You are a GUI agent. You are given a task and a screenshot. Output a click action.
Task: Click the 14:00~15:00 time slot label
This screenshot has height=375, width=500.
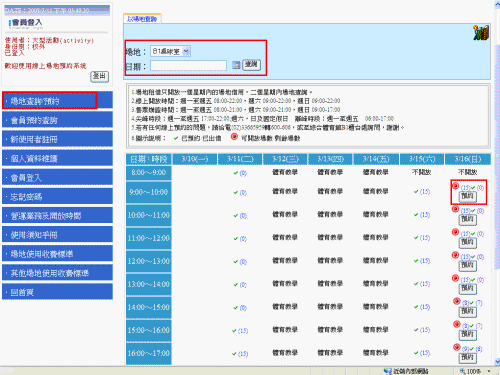(149, 307)
